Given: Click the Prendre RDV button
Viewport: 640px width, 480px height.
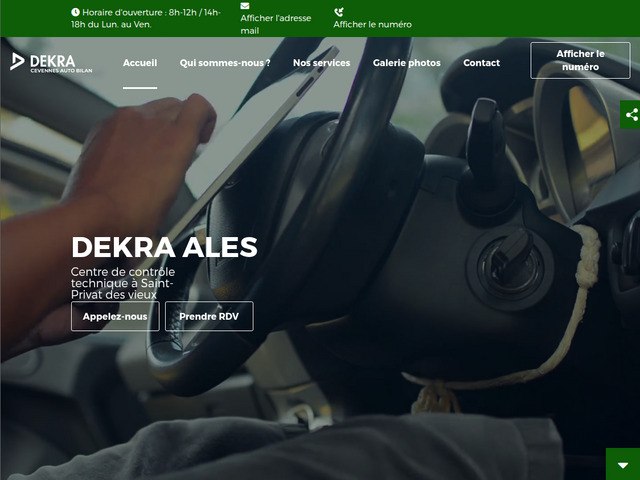Looking at the screenshot, I should pos(209,316).
